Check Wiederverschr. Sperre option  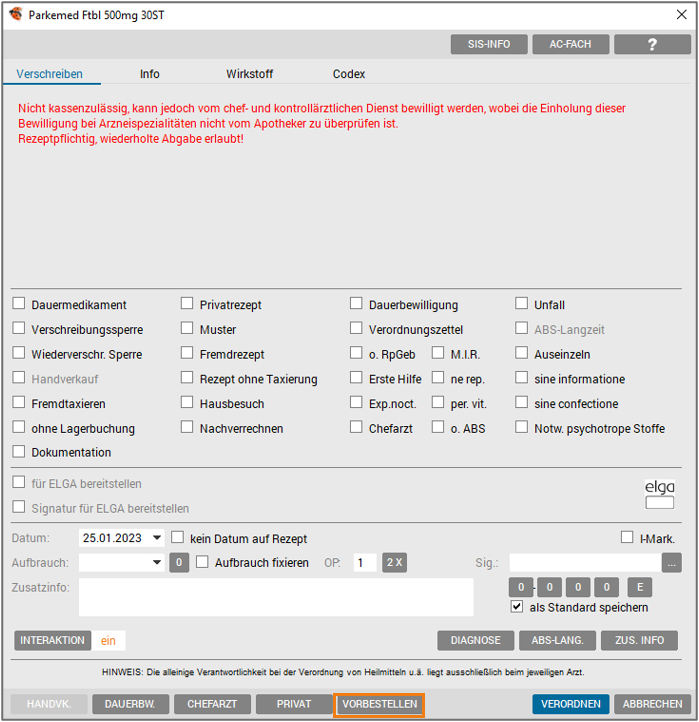[18, 353]
